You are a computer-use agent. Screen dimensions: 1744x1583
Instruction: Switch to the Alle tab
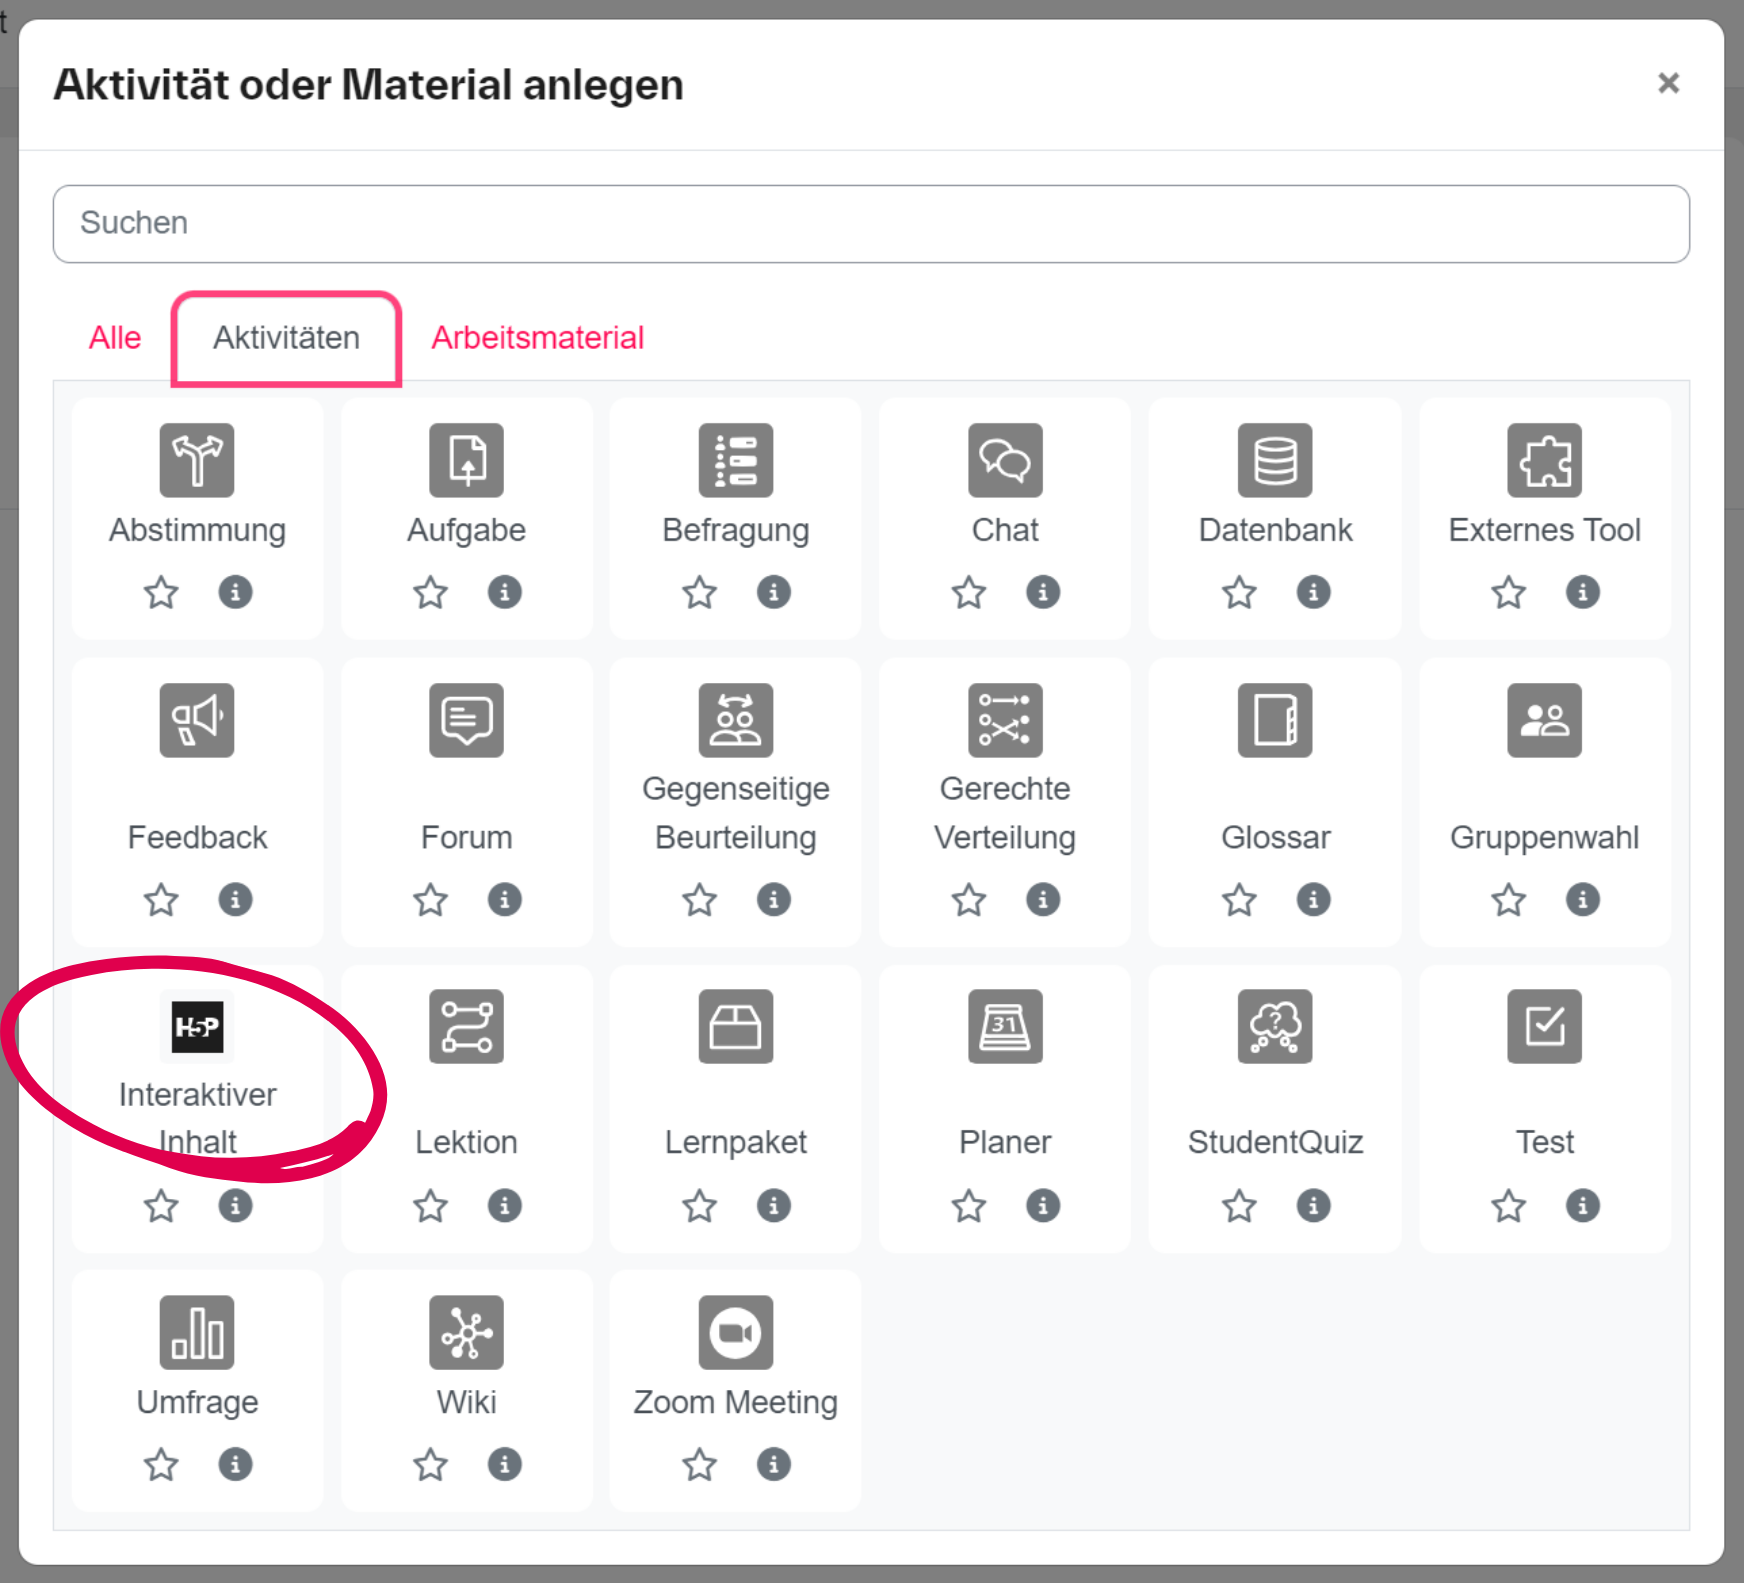pyautogui.click(x=115, y=337)
